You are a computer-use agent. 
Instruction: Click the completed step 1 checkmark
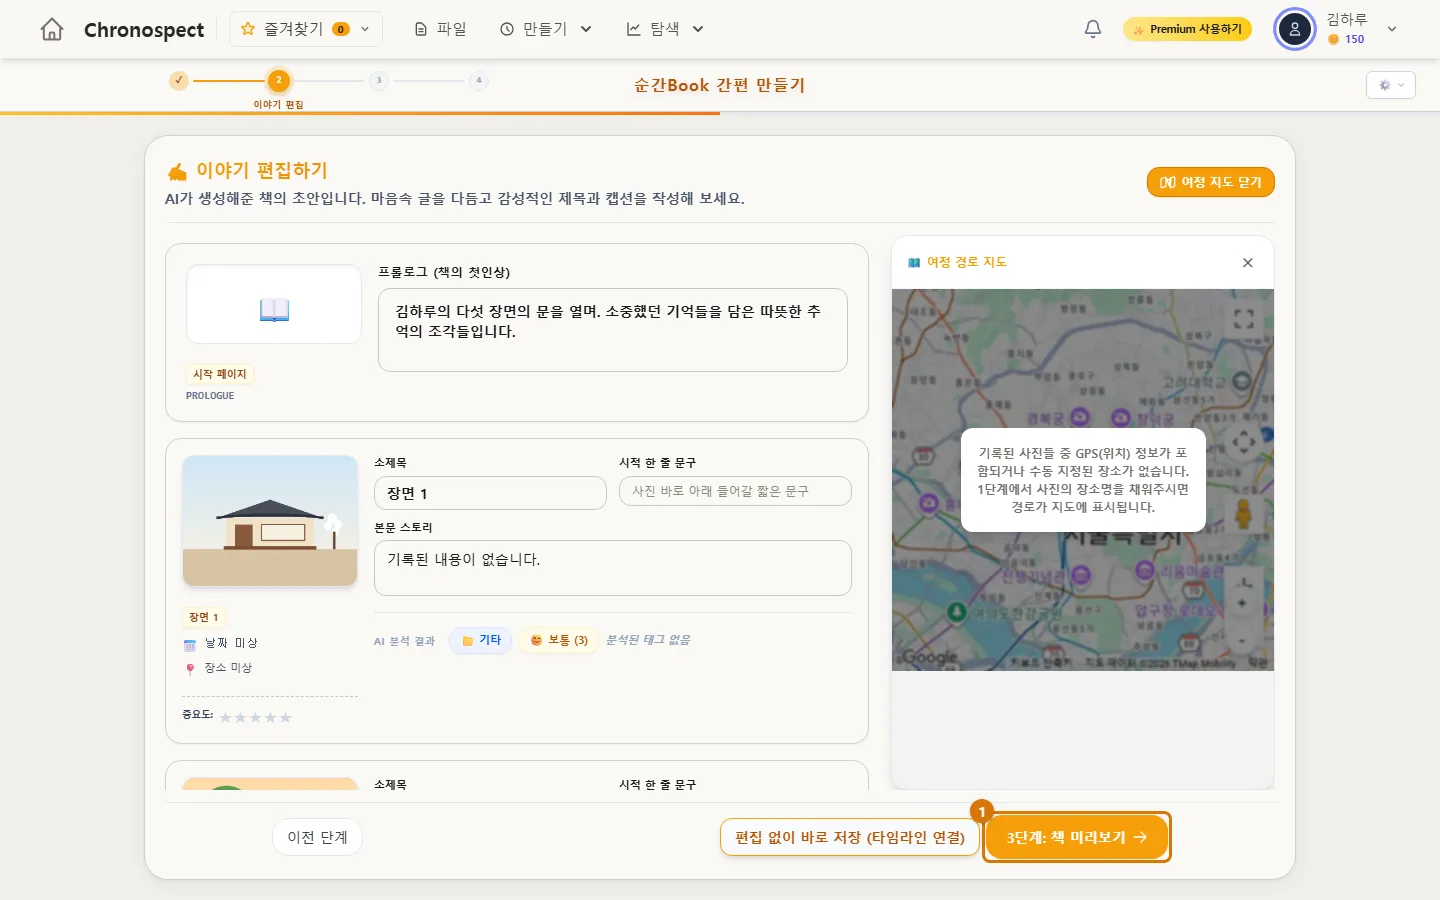[x=178, y=80]
